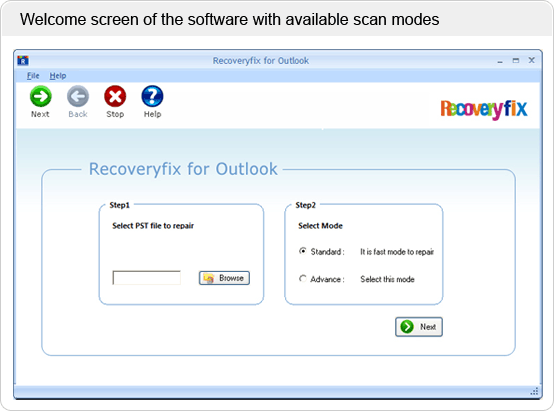554x411 pixels.
Task: Open the Help menu
Action: (58, 76)
